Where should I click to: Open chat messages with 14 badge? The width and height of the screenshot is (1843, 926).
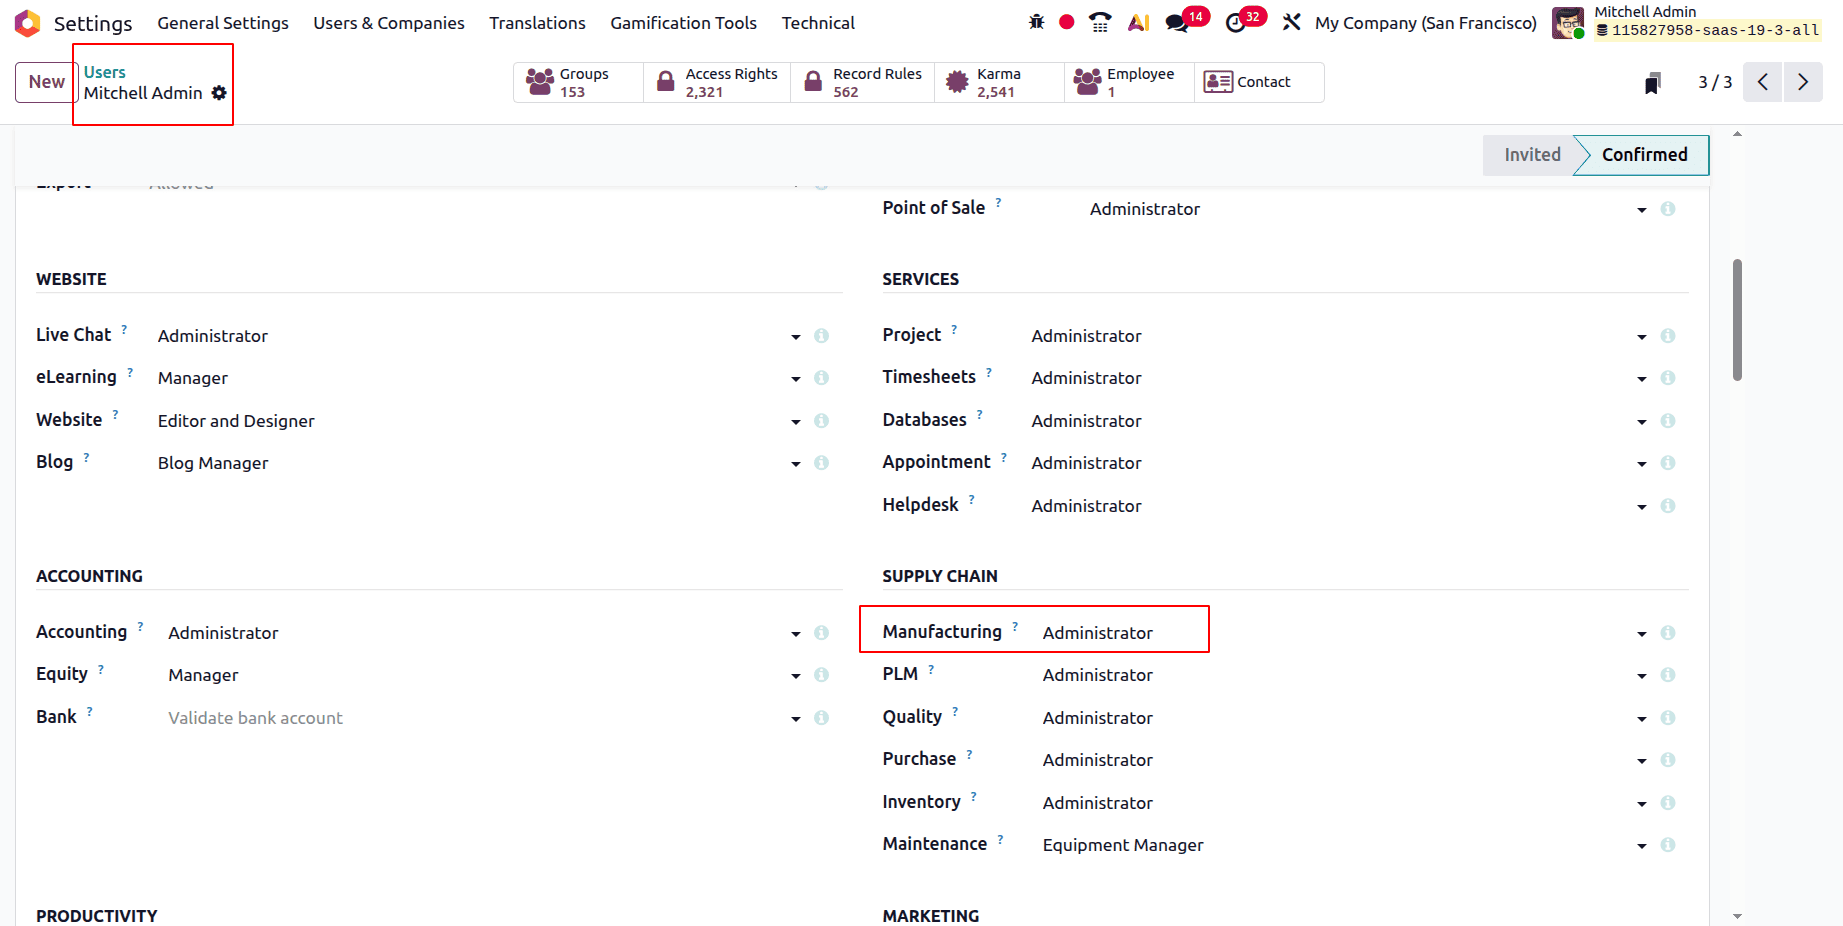[1187, 21]
